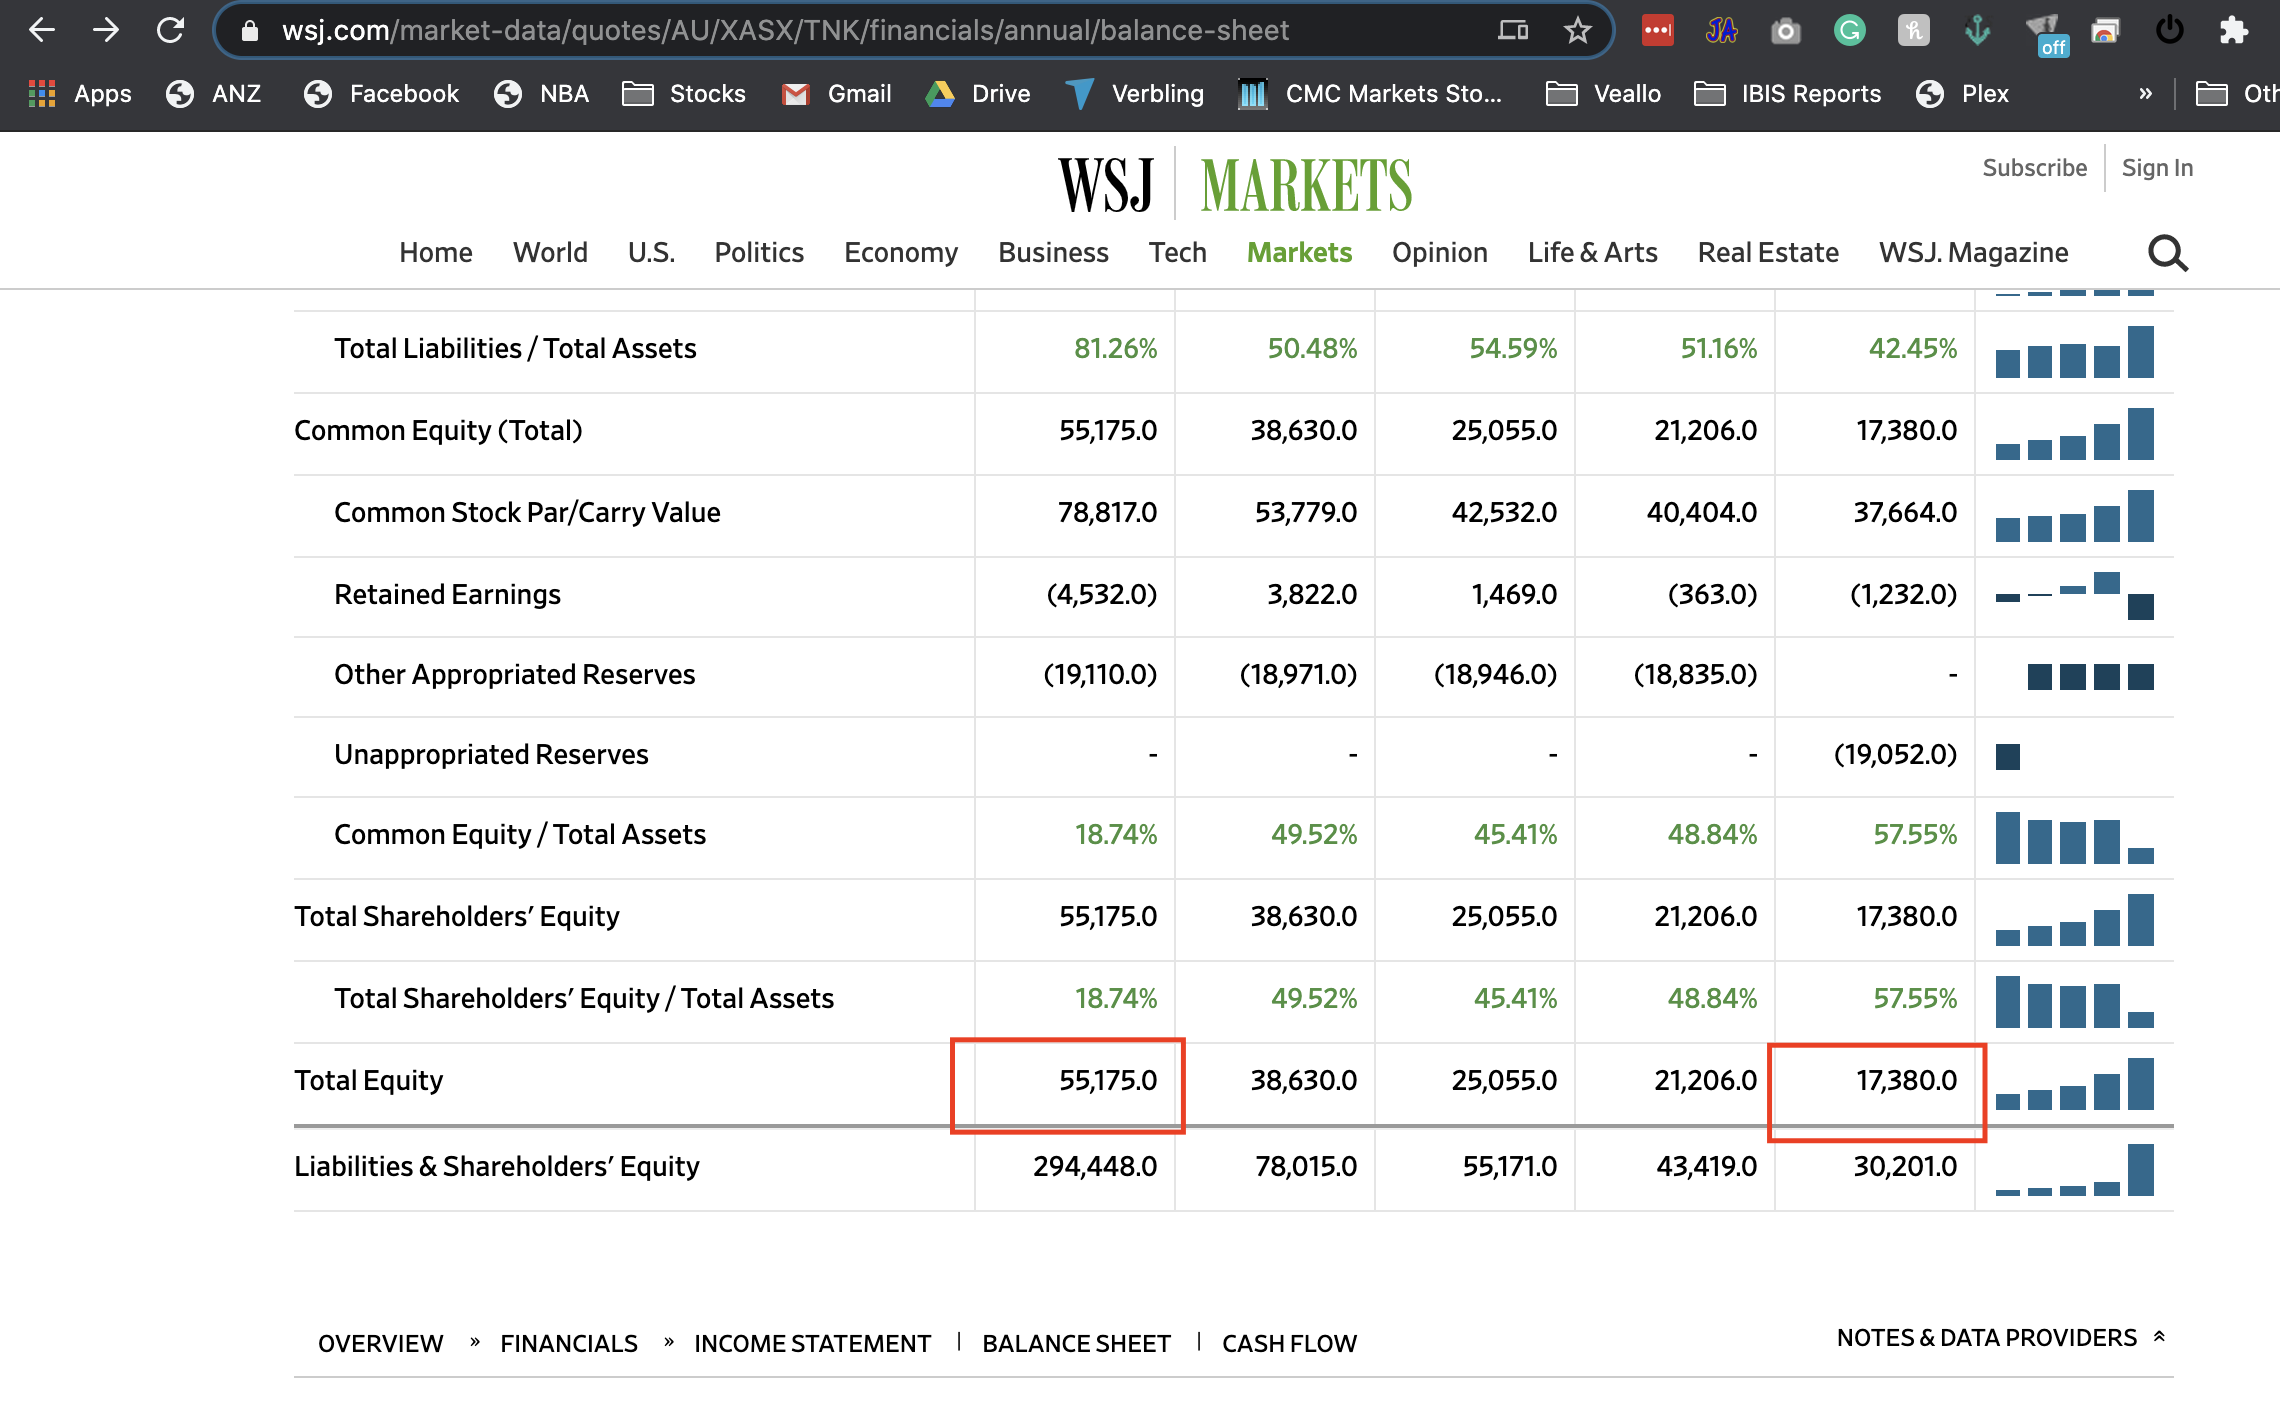
Task: Open the WSJ search magnifier
Action: (2167, 252)
